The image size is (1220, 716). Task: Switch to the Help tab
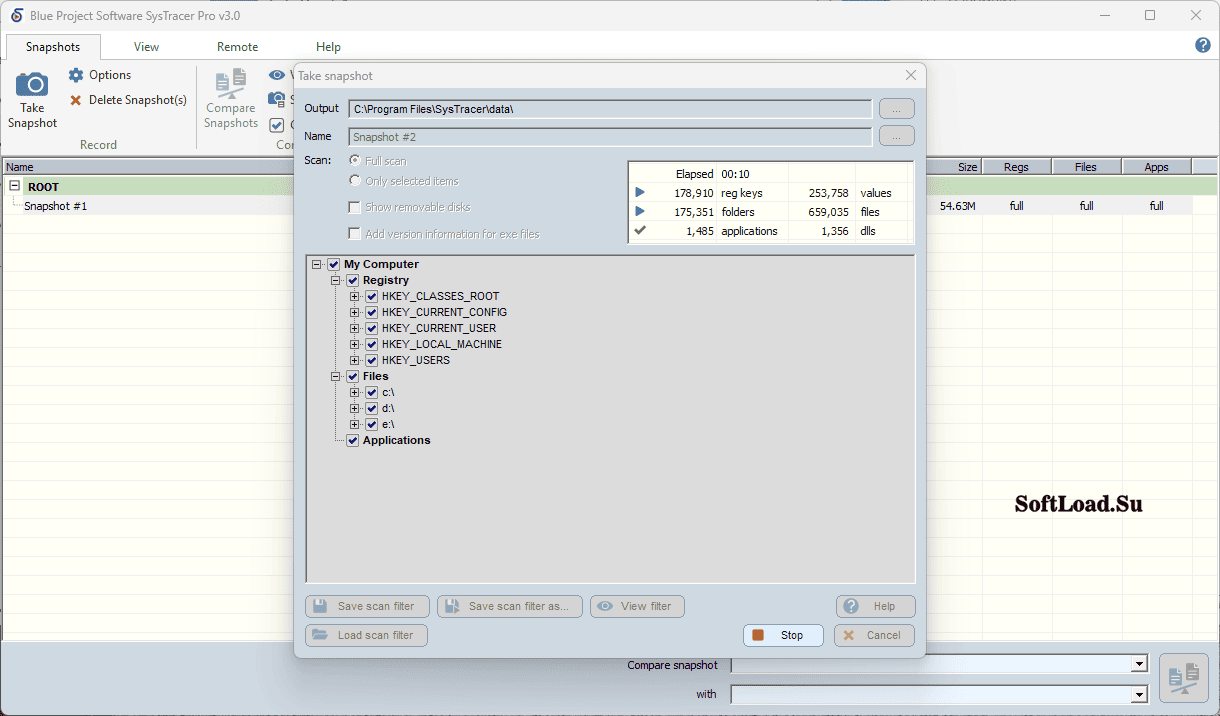pos(328,47)
